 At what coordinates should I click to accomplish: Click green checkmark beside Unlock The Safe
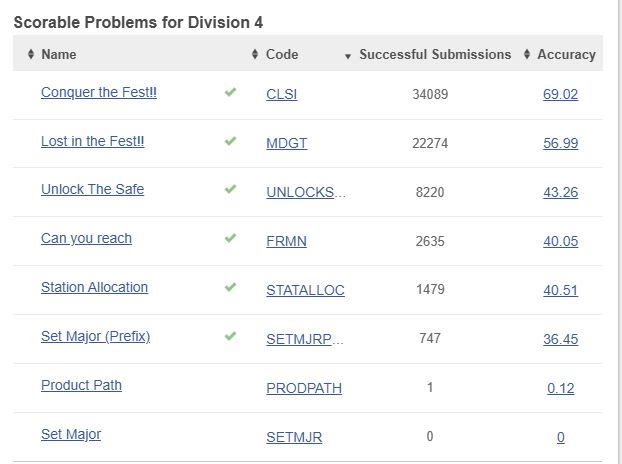(x=231, y=189)
